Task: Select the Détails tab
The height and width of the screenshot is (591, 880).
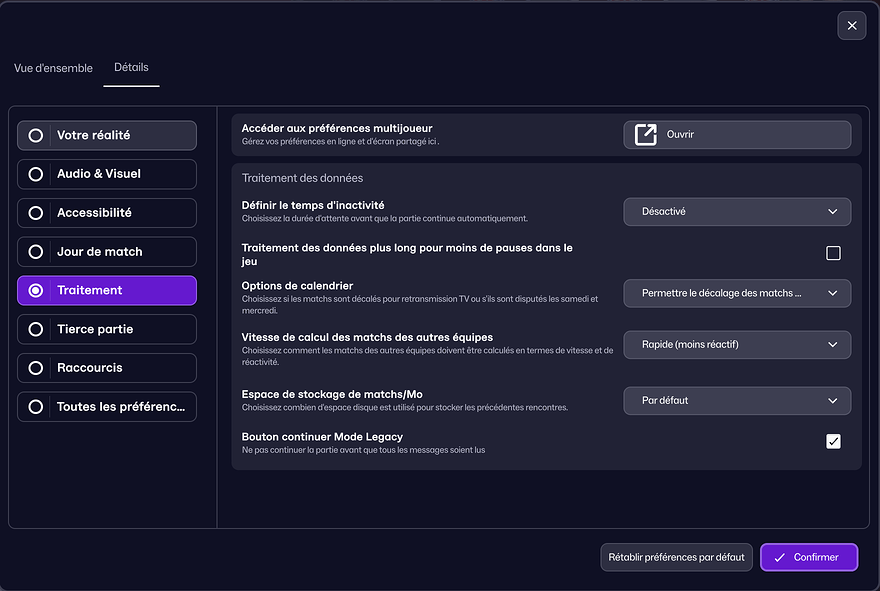Action: 131,68
